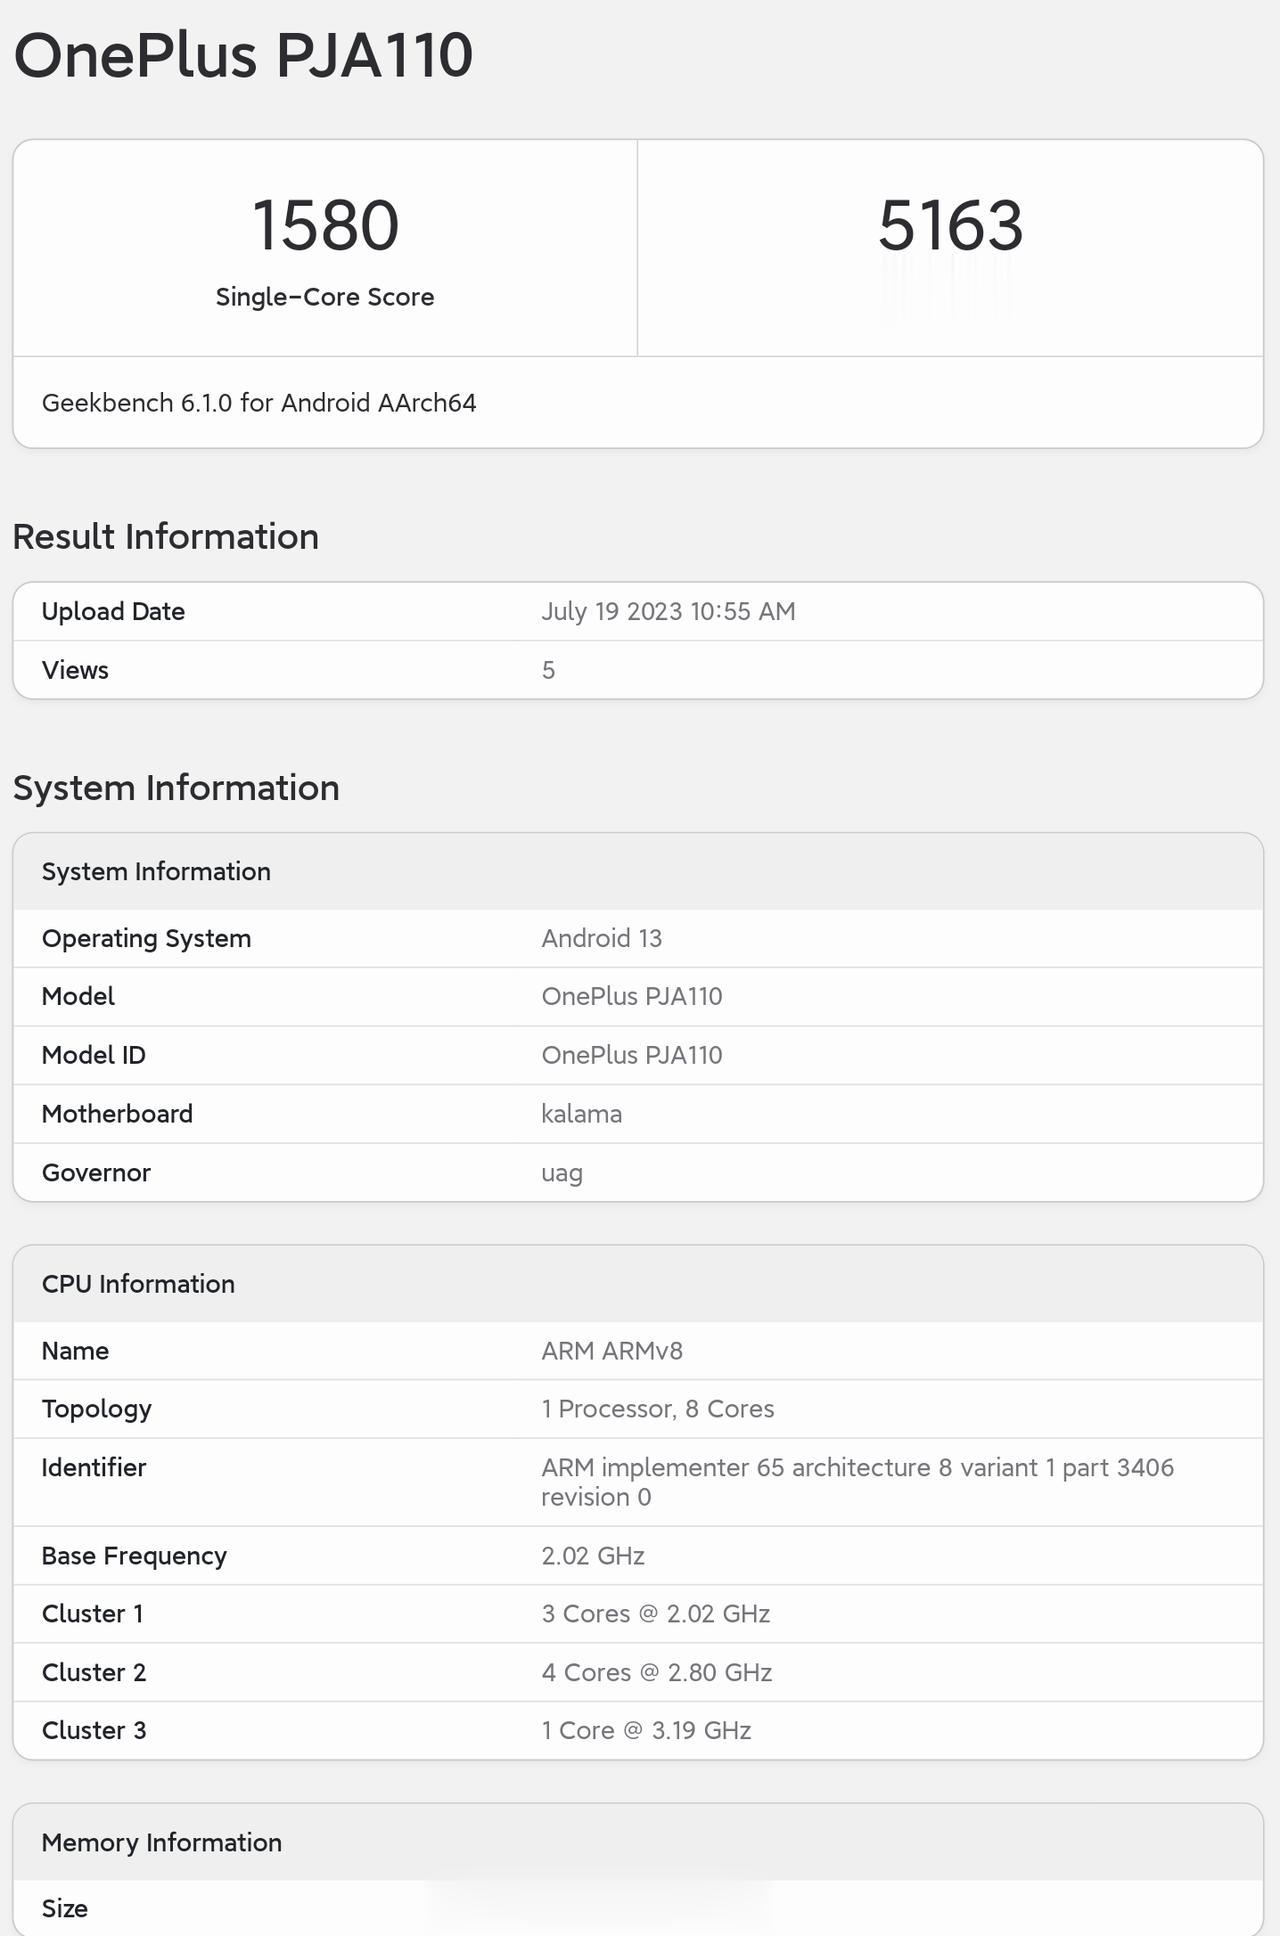This screenshot has height=1936, width=1280.
Task: Click the CPU Information table header
Action: (138, 1284)
